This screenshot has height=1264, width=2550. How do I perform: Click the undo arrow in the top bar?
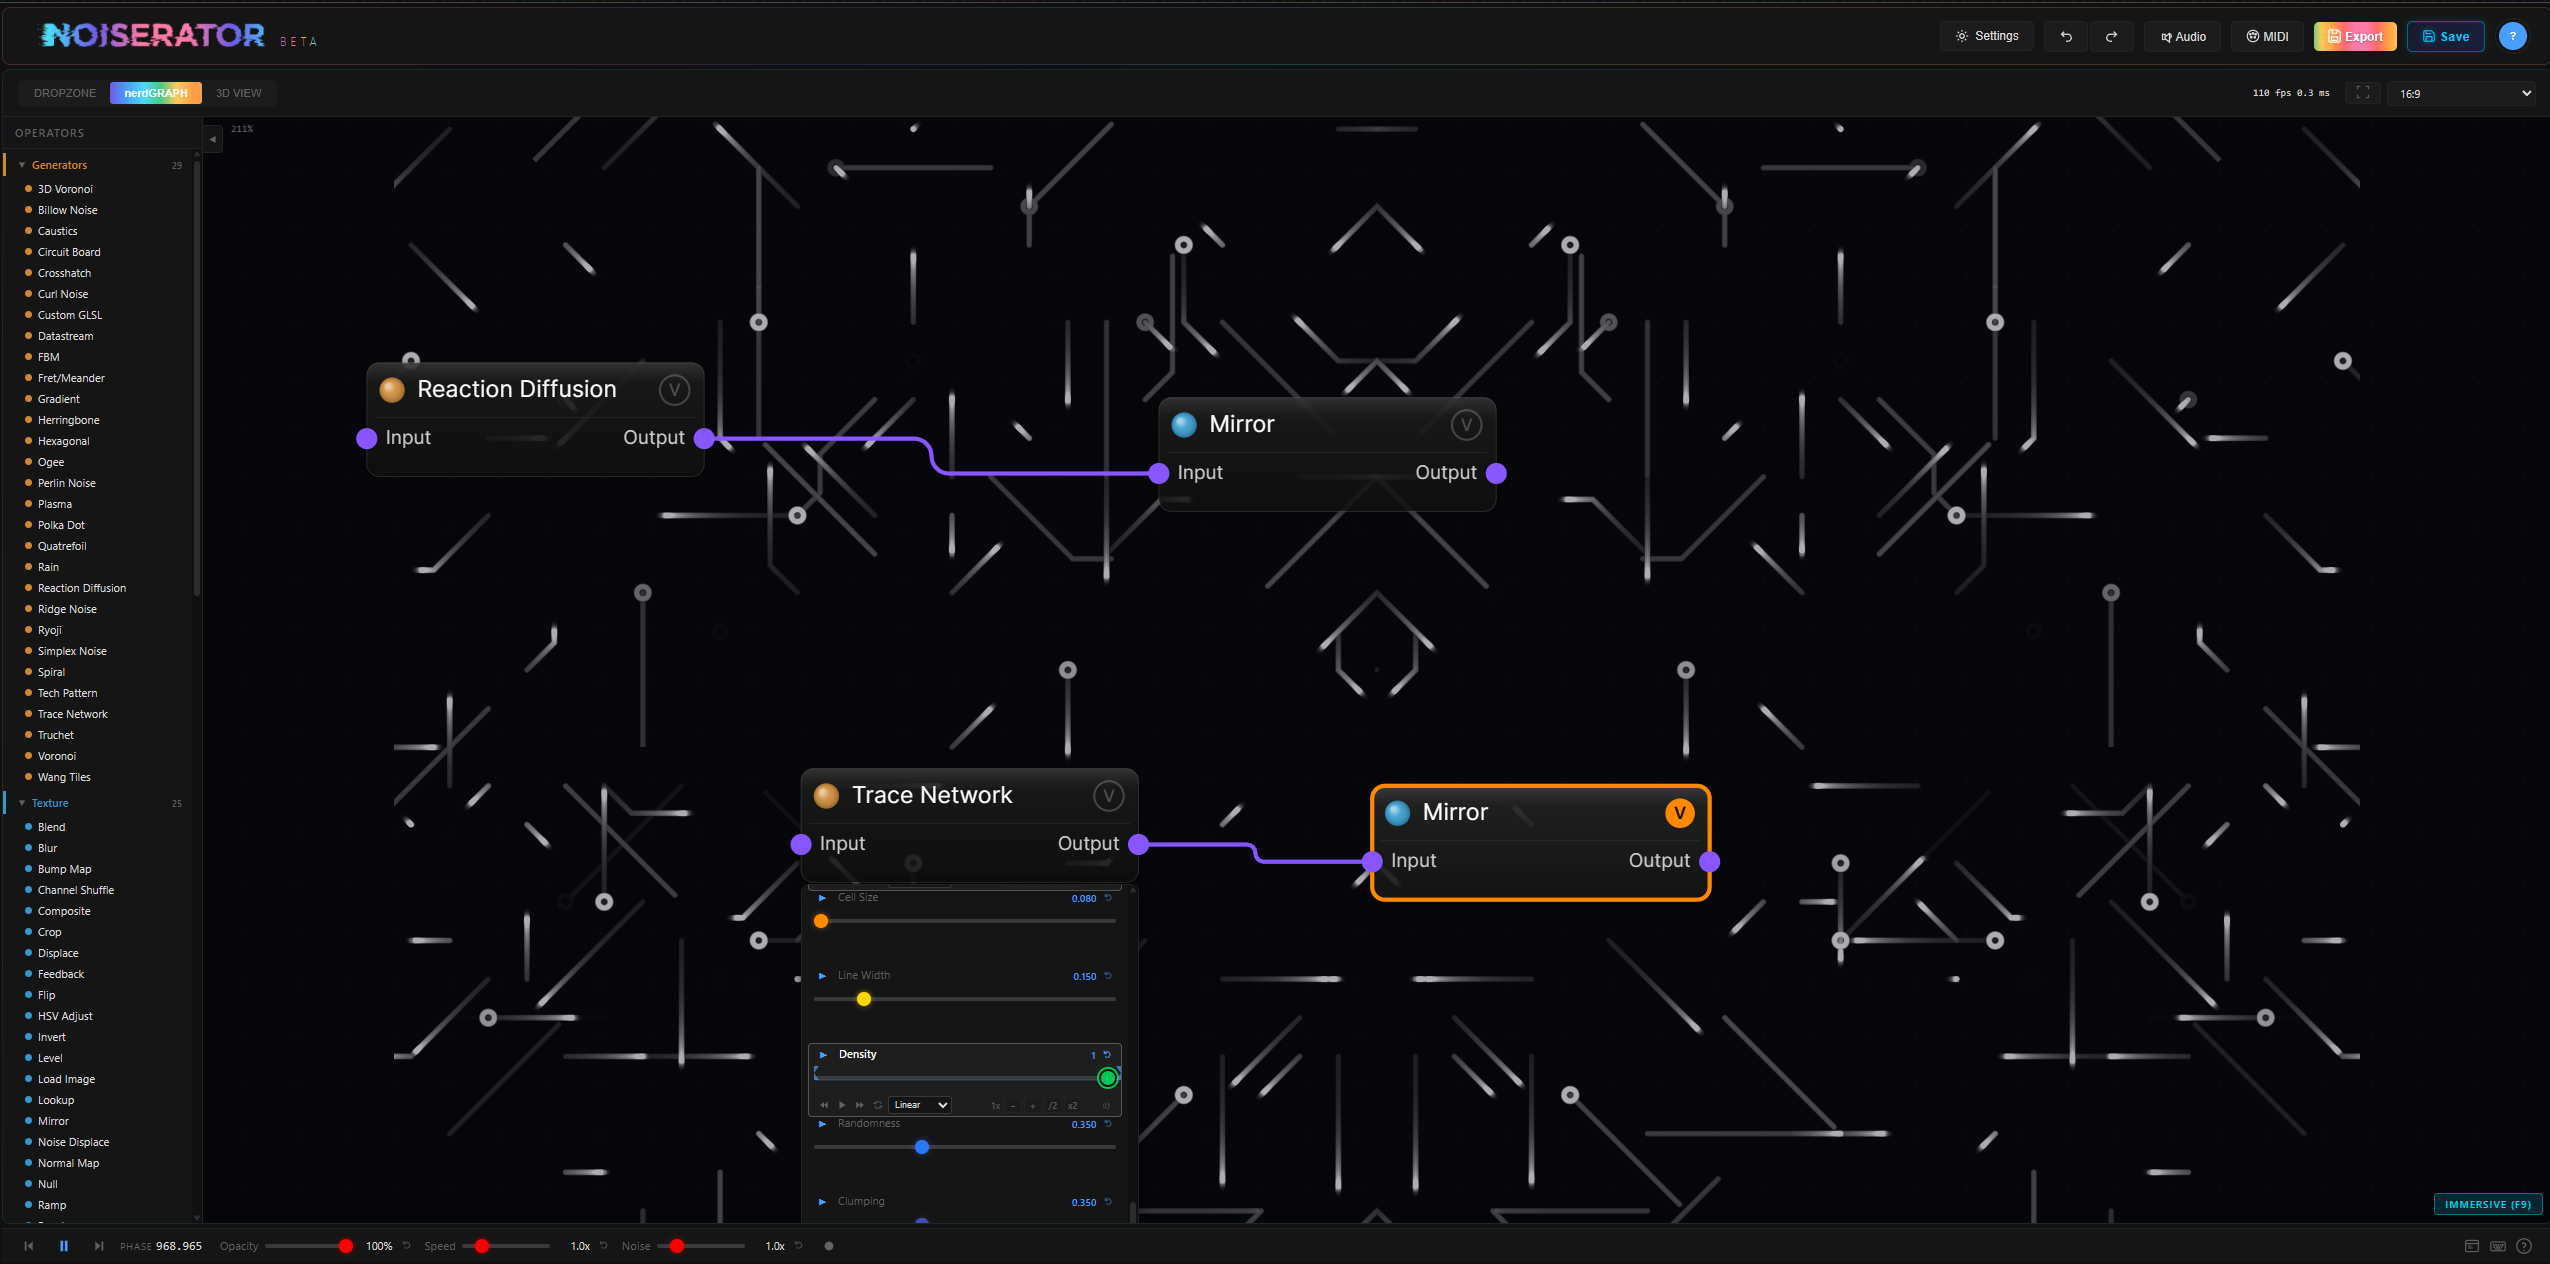2065,36
